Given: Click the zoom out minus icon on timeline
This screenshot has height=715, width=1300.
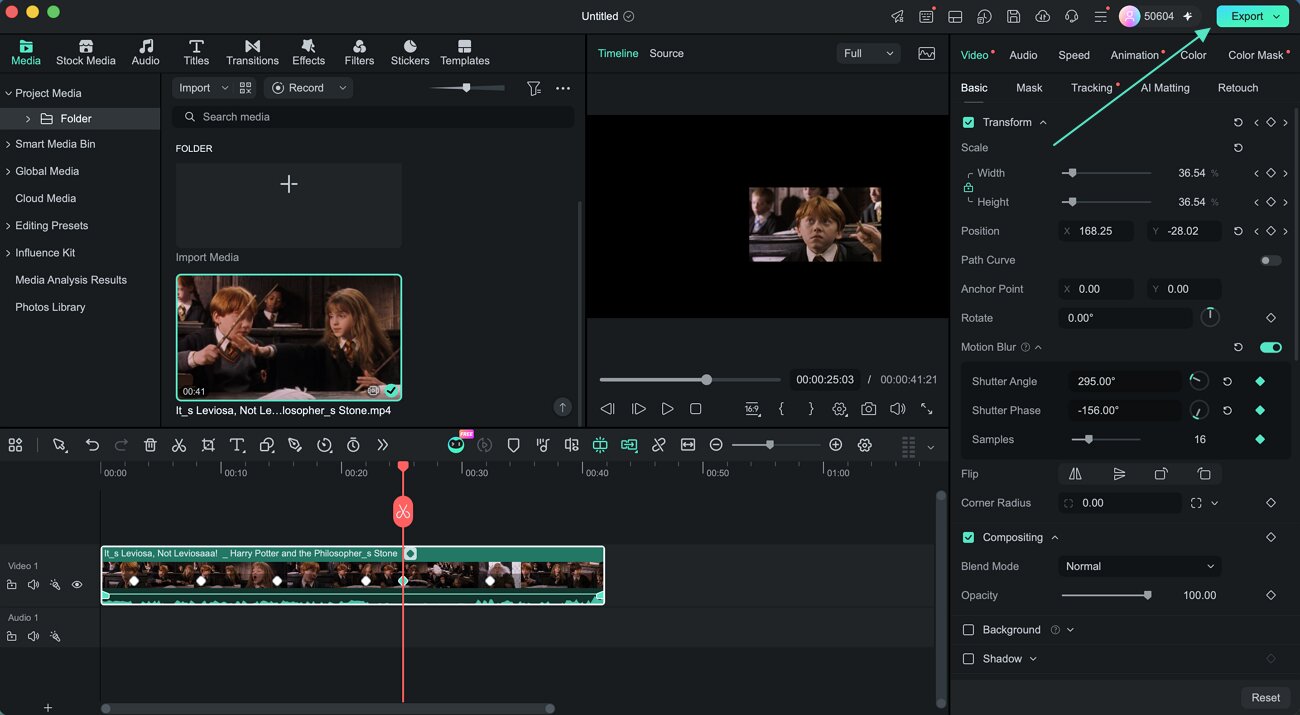Looking at the screenshot, I should [x=716, y=445].
